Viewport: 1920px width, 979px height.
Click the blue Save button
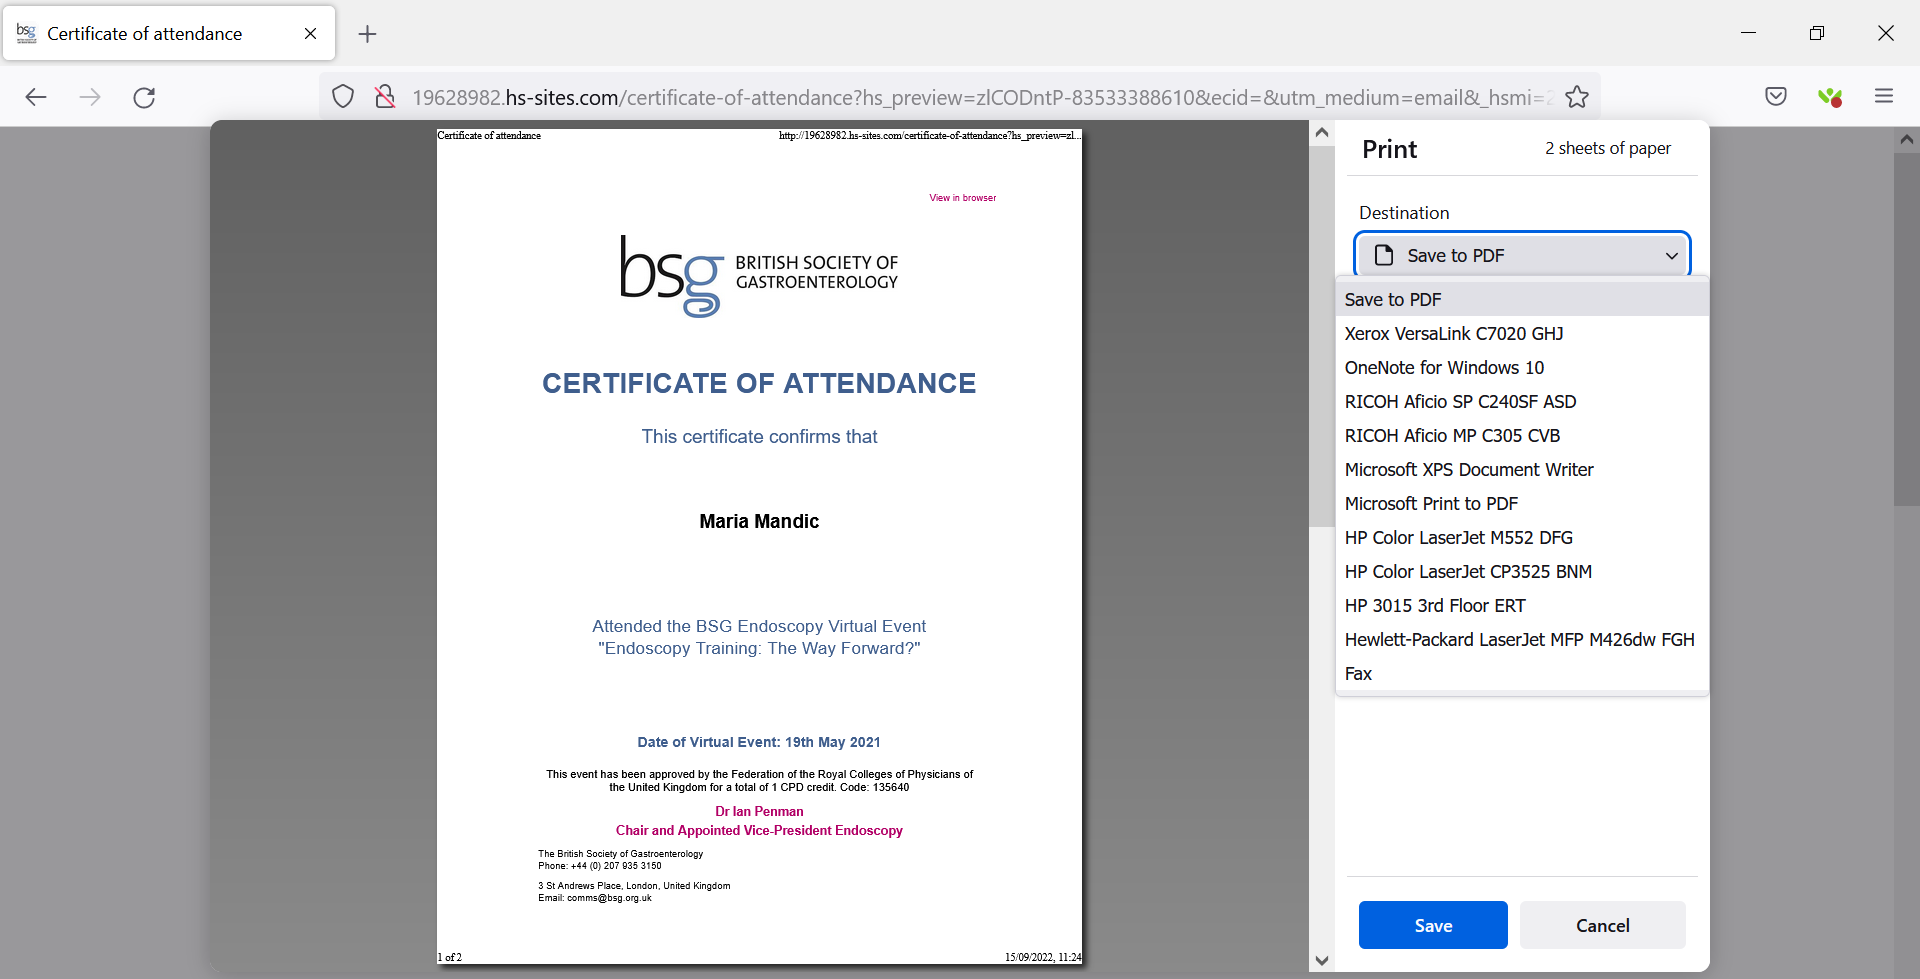[x=1433, y=925]
